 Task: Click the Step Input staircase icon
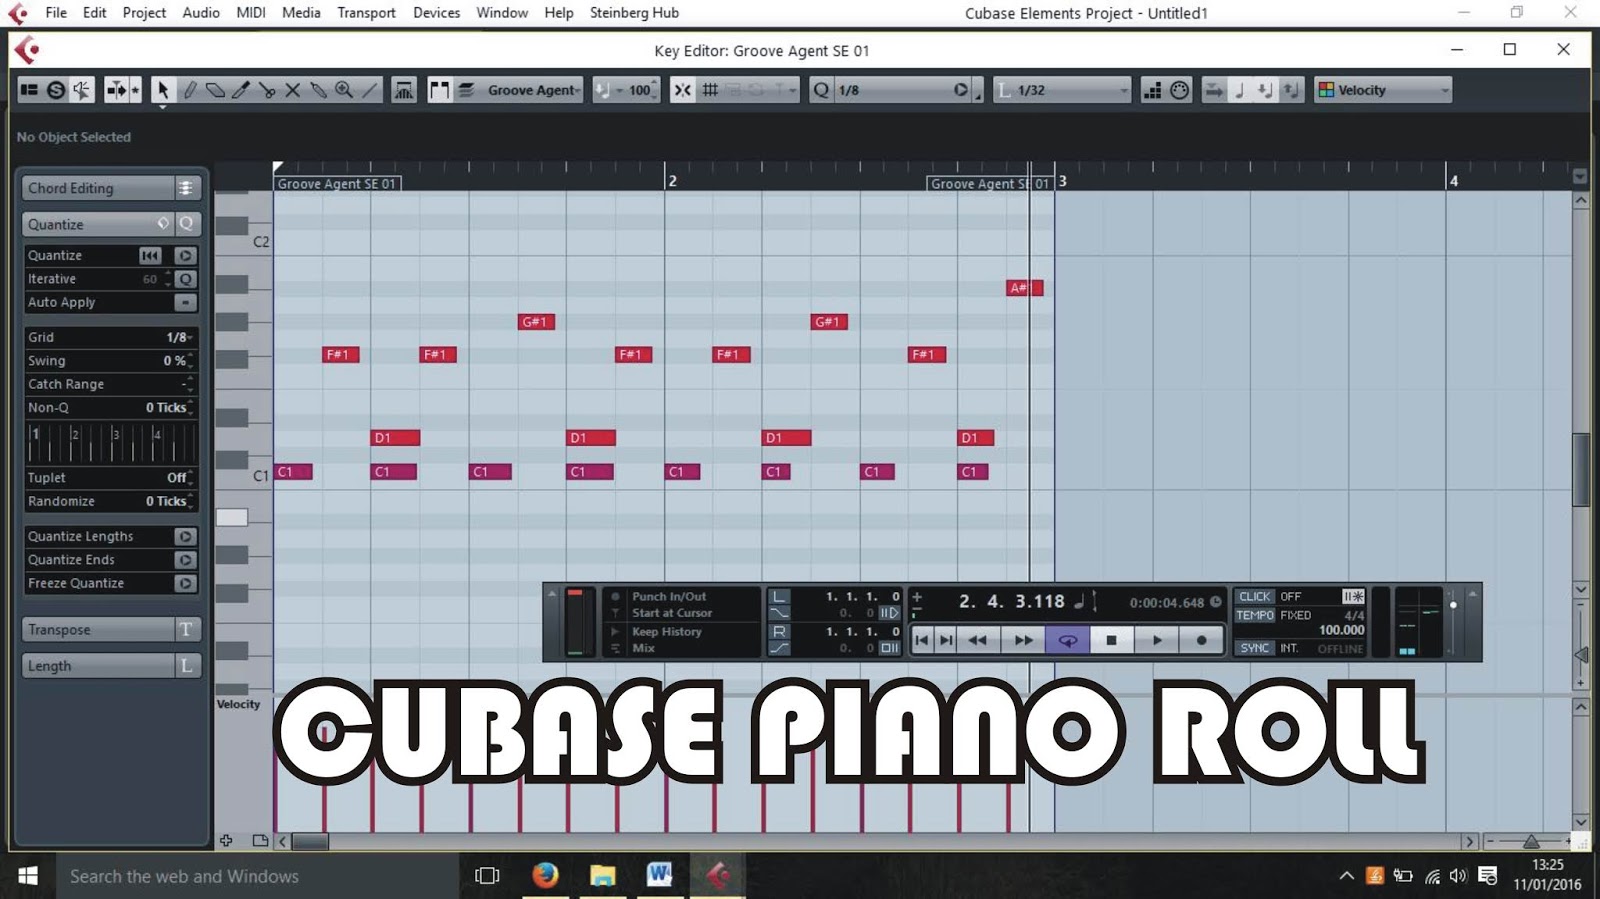pyautogui.click(x=1153, y=90)
